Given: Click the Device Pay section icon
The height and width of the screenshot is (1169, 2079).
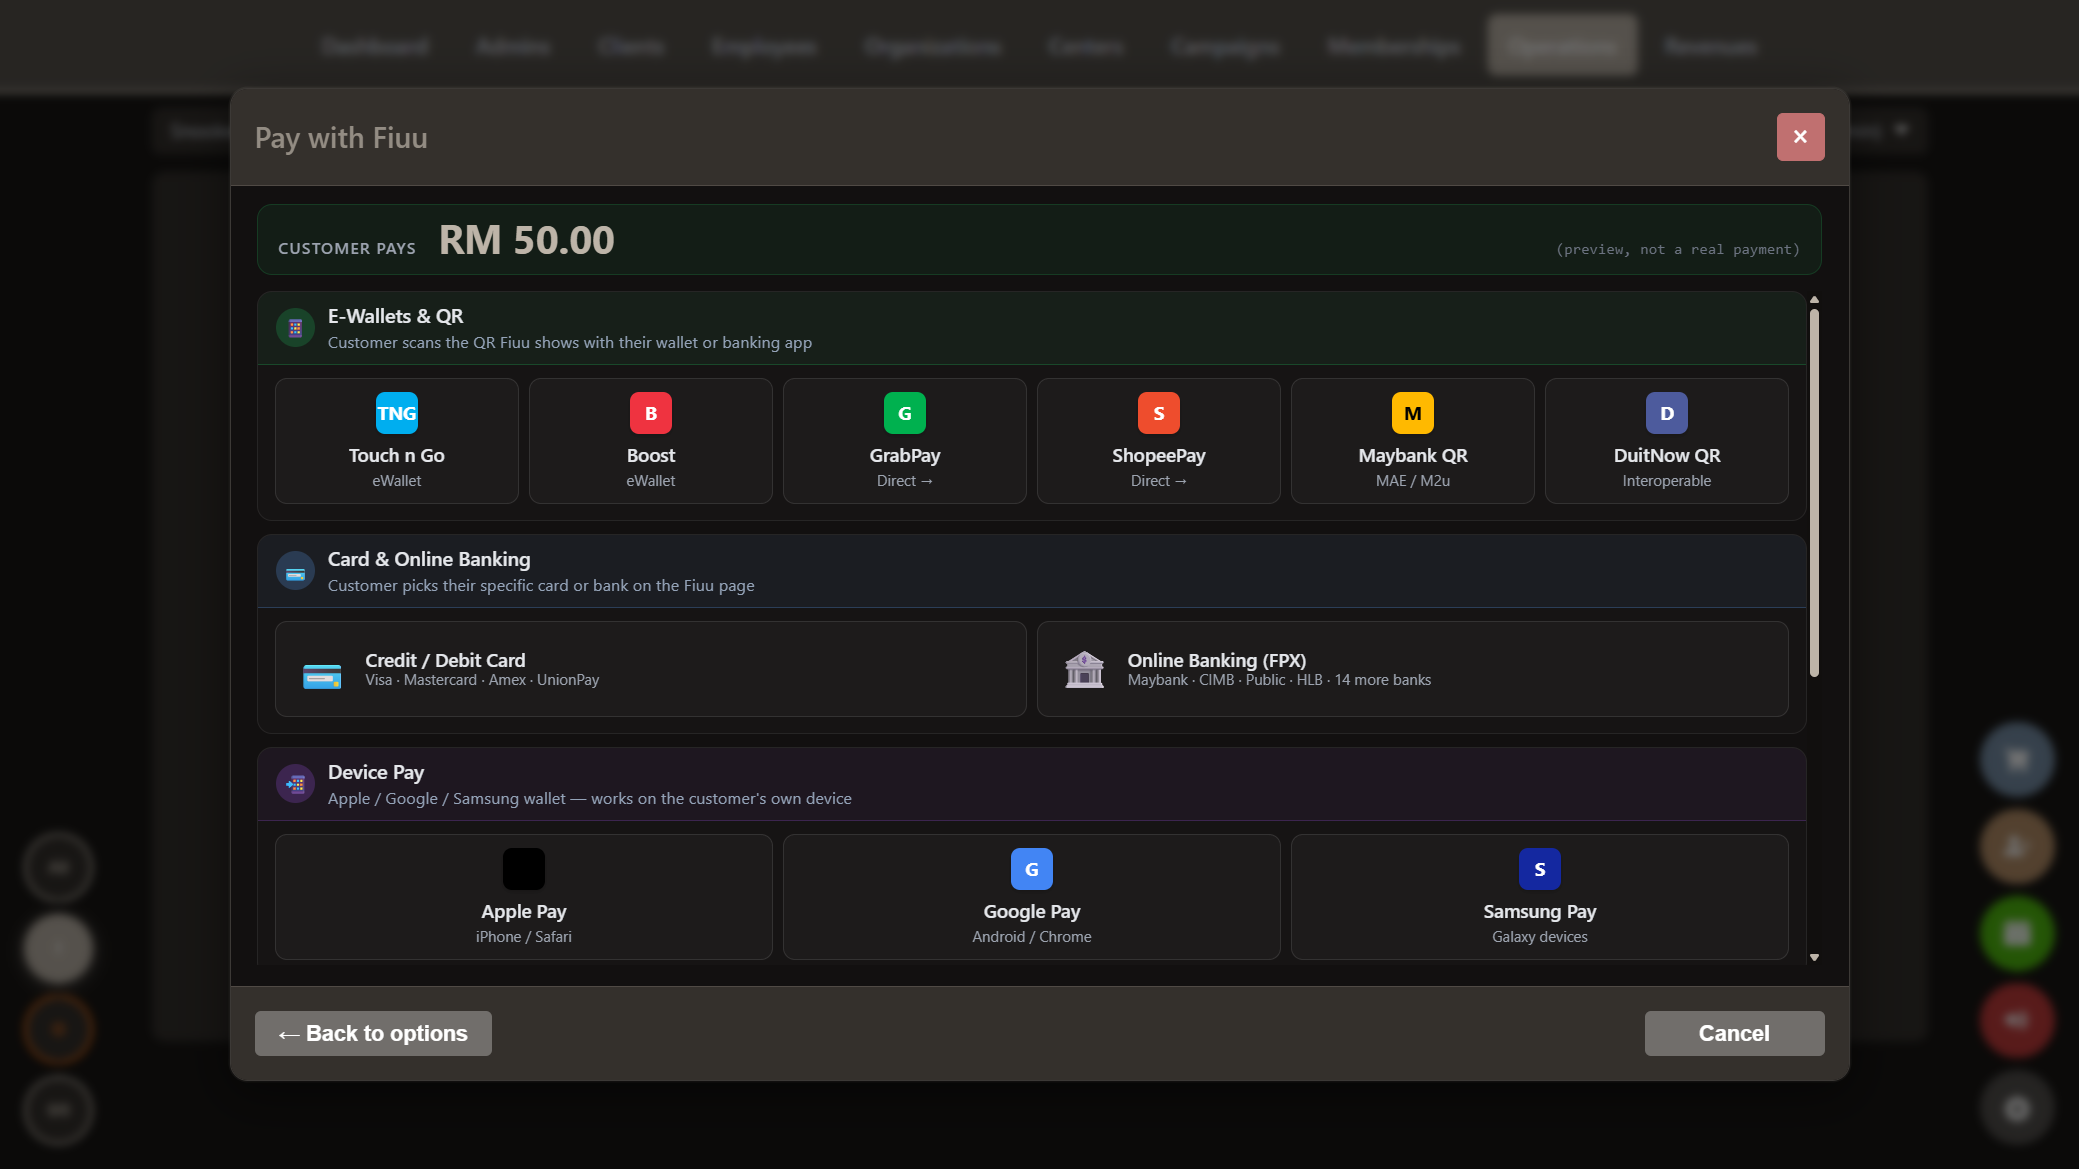Looking at the screenshot, I should click(x=295, y=784).
